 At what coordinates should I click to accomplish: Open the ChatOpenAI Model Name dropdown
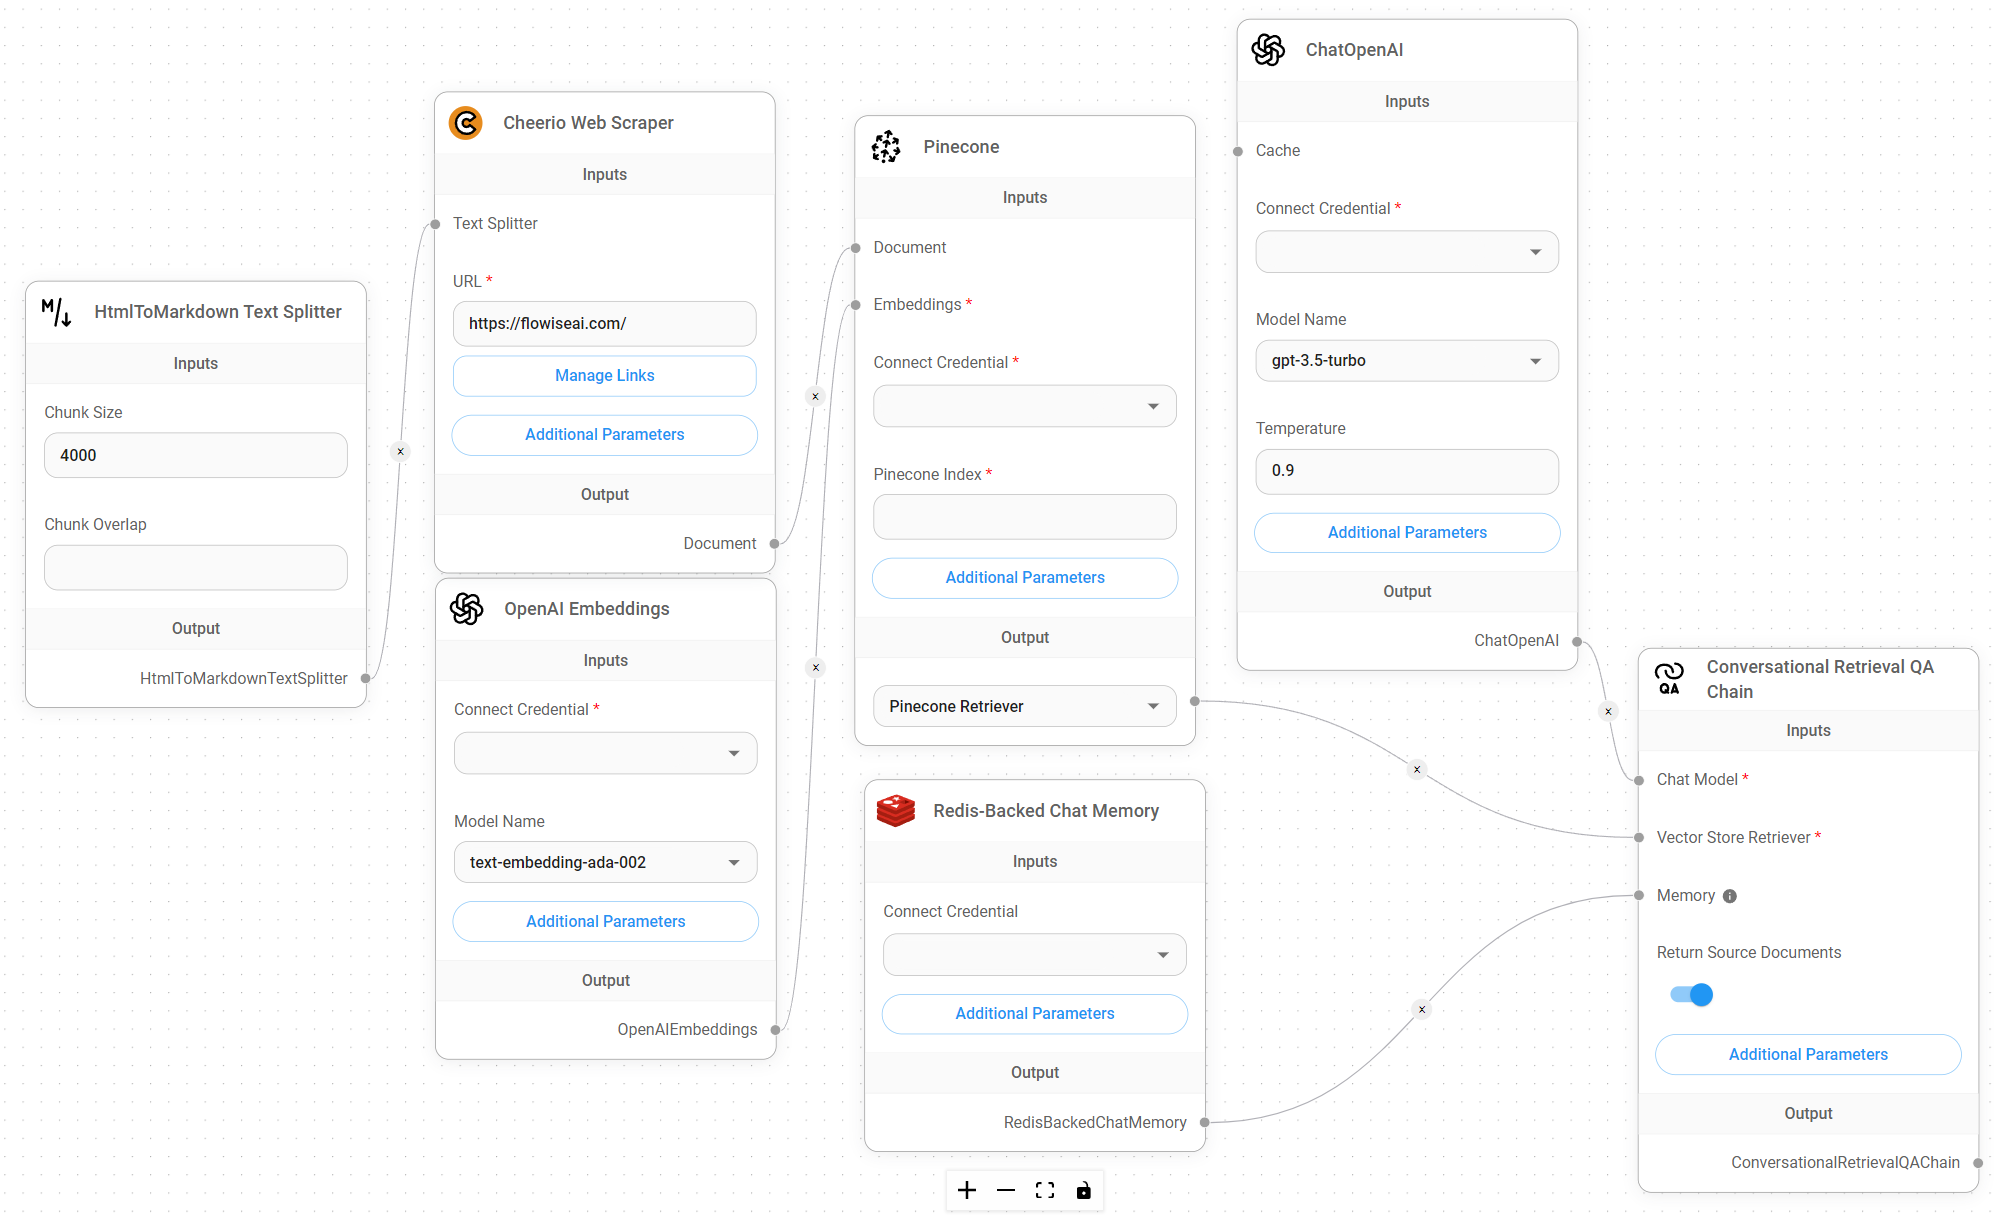(1406, 361)
